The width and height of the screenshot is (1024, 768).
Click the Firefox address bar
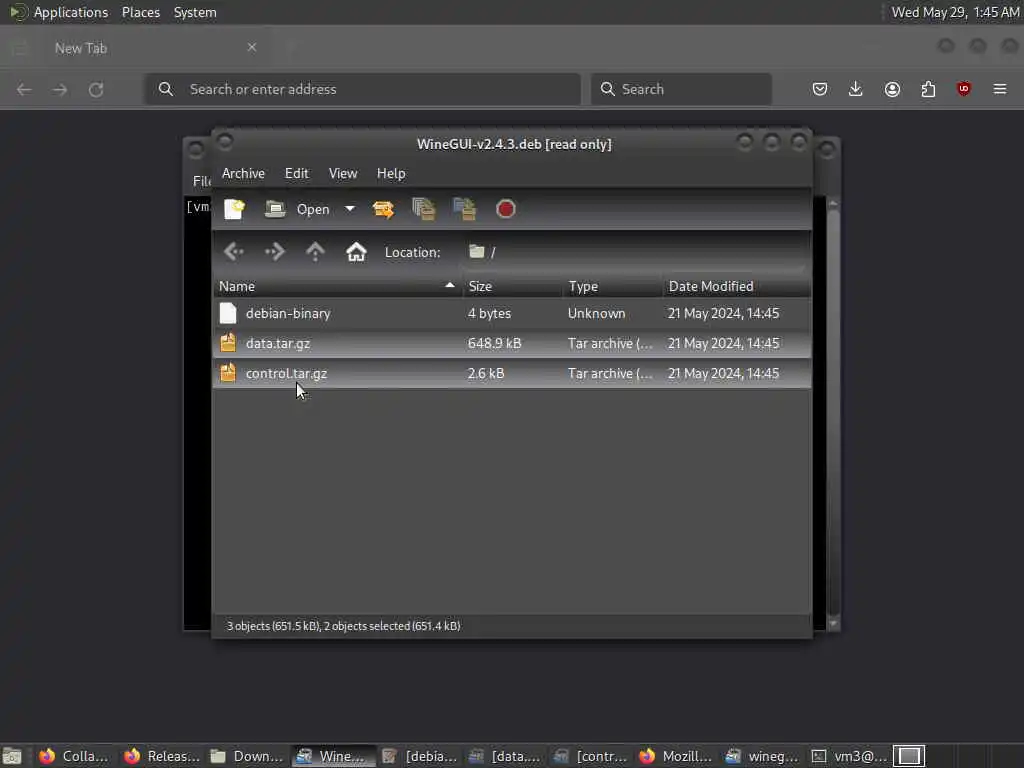[362, 89]
